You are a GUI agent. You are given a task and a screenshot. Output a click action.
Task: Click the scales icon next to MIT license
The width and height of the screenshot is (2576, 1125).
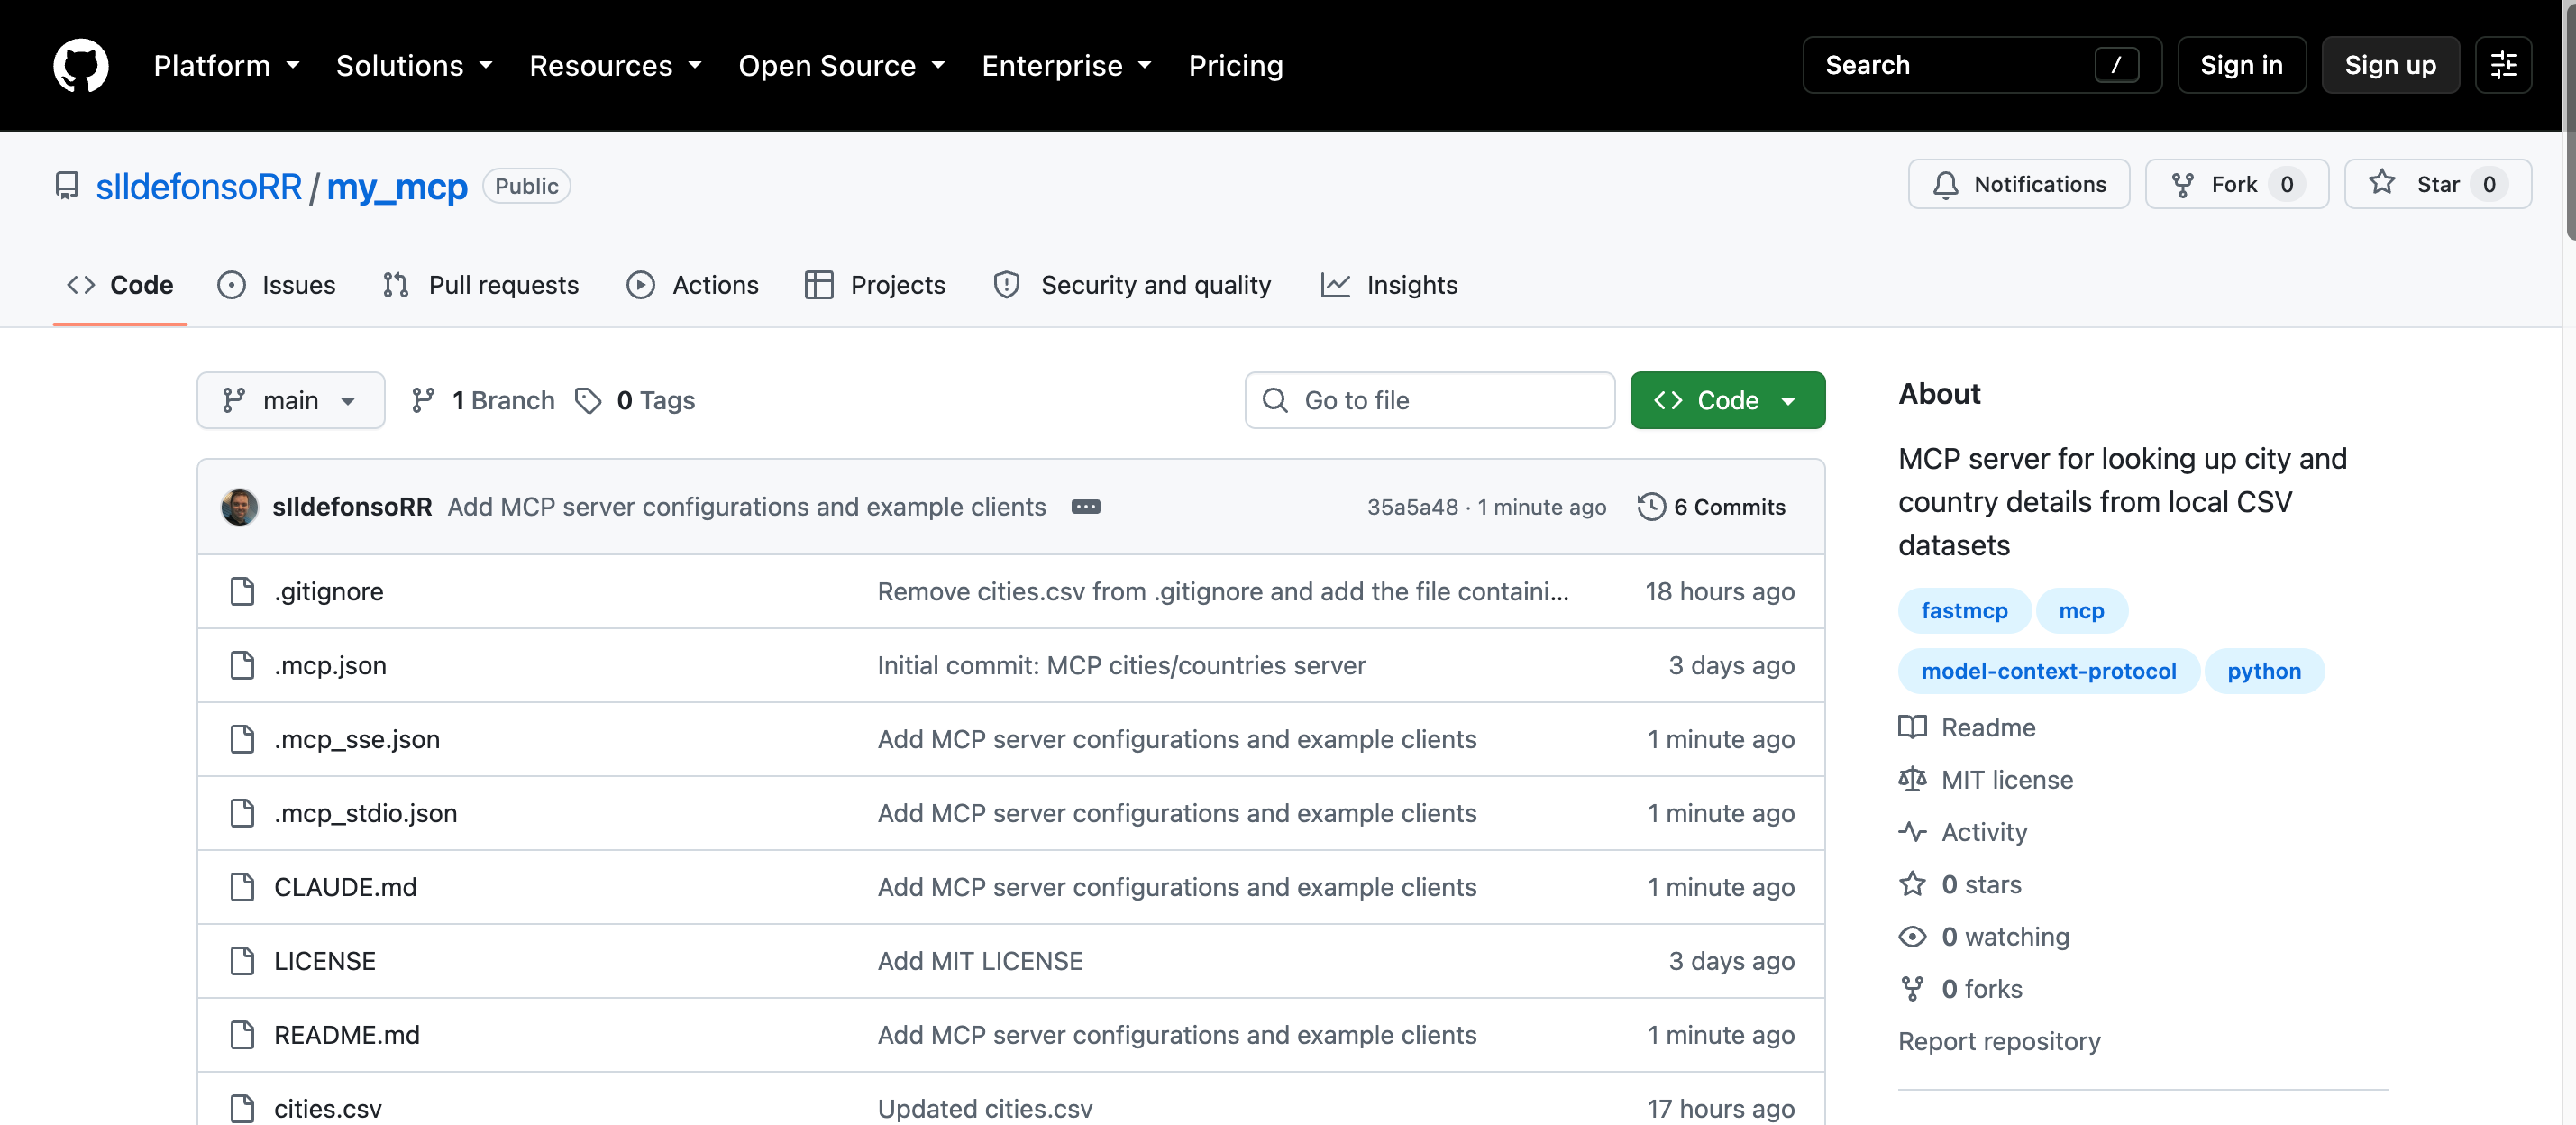(x=1912, y=780)
